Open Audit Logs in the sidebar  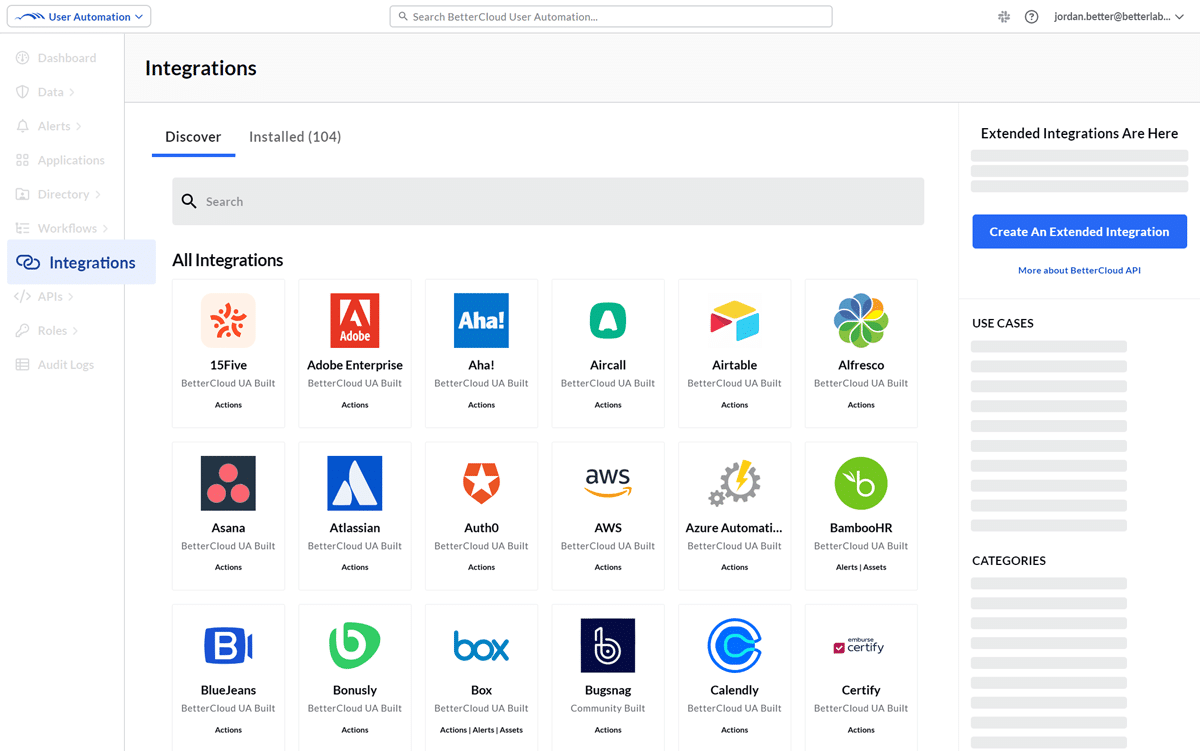point(66,365)
